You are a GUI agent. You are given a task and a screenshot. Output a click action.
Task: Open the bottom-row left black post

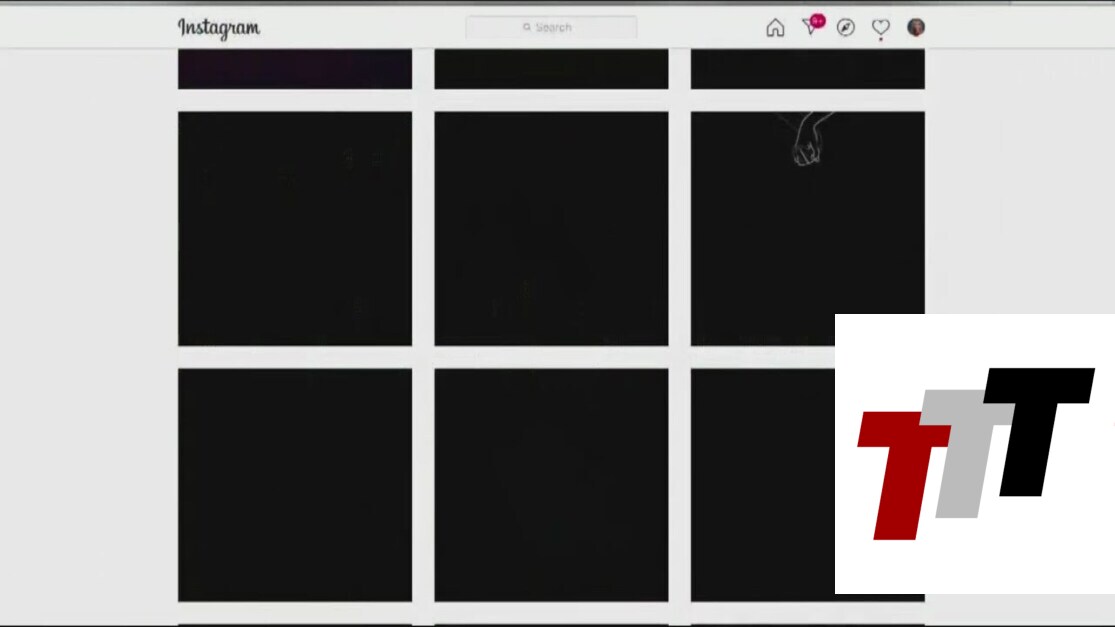pyautogui.click(x=295, y=485)
